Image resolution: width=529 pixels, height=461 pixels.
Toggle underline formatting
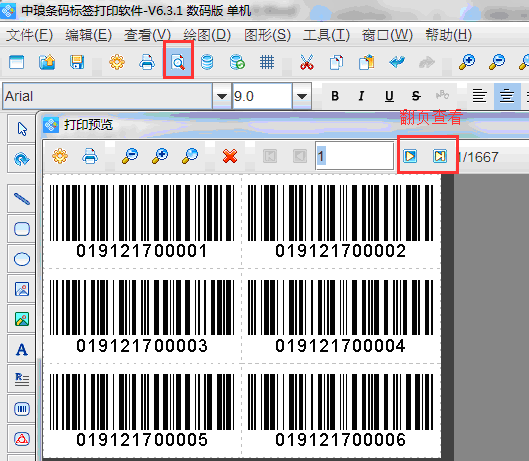[389, 96]
